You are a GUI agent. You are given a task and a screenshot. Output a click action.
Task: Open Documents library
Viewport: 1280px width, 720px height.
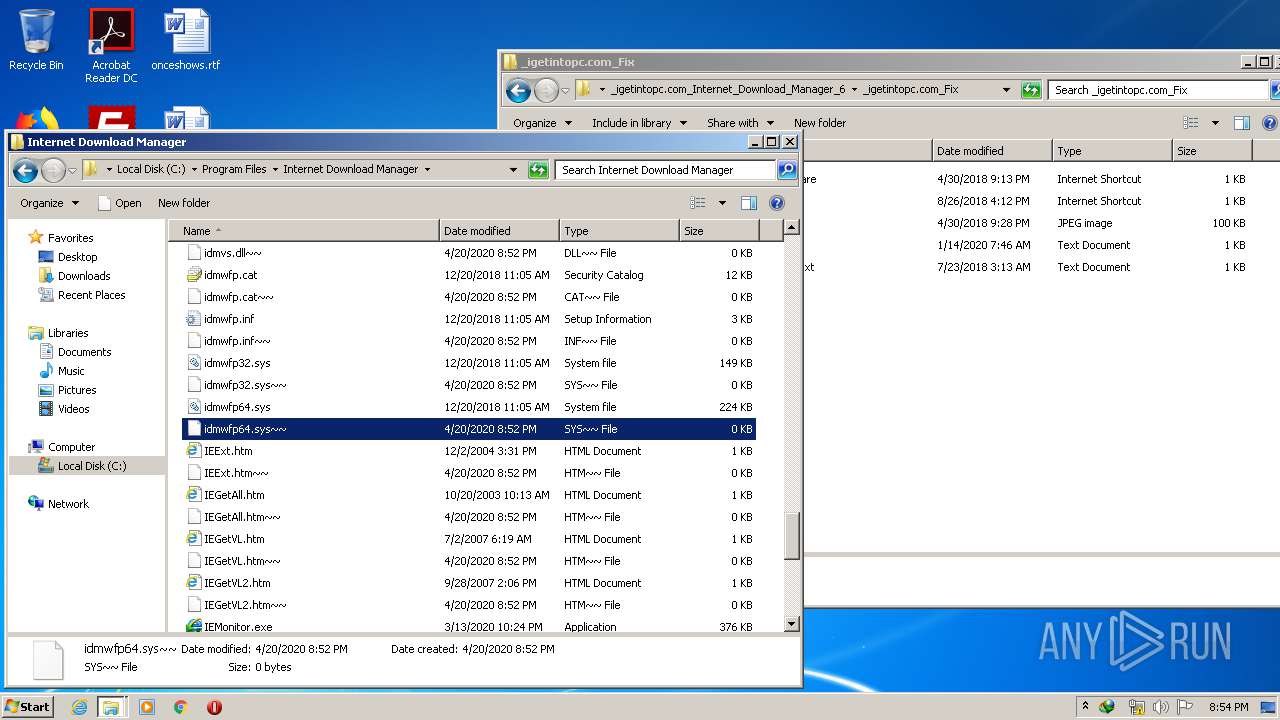click(84, 352)
